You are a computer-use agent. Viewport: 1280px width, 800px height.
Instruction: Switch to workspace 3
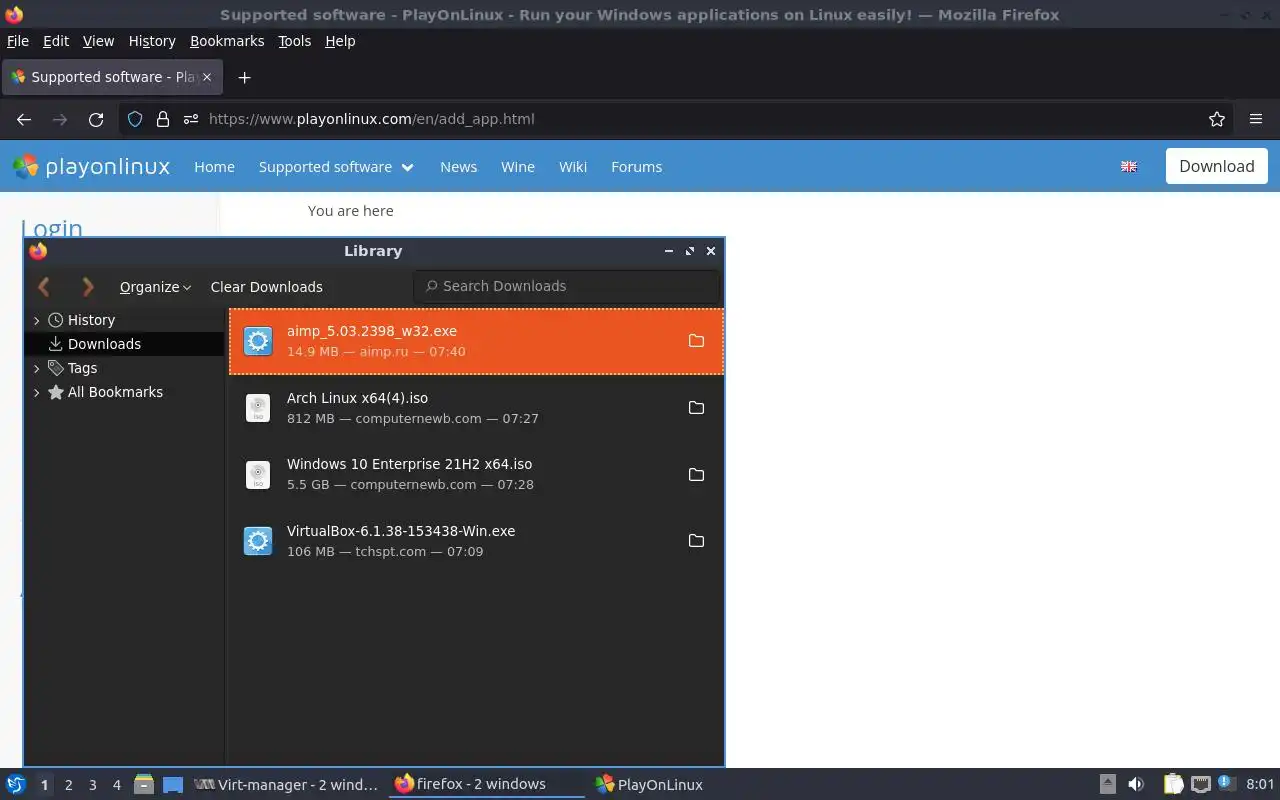coord(92,785)
